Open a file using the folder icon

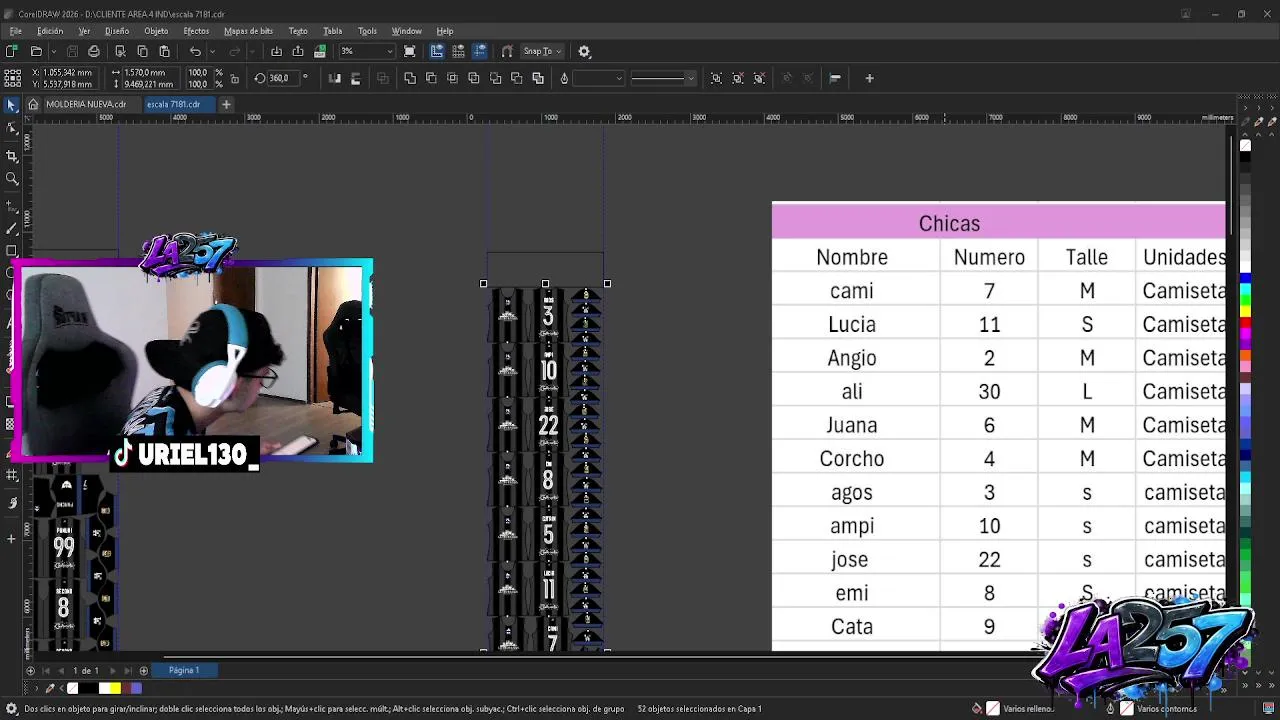click(36, 51)
